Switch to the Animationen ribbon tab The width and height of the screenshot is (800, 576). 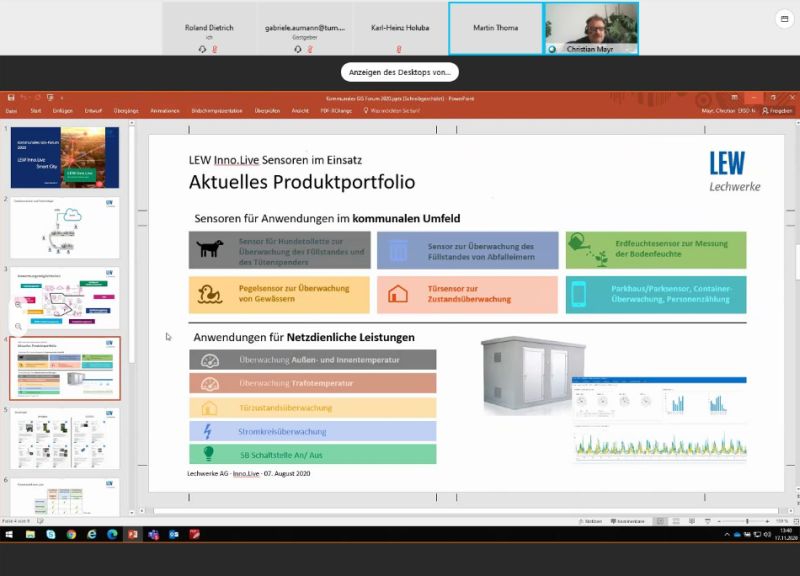165,111
